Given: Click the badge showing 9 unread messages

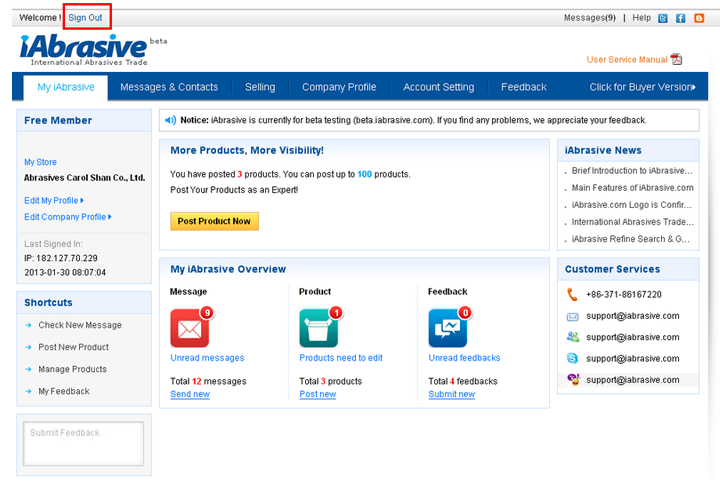Looking at the screenshot, I should pos(207,313).
